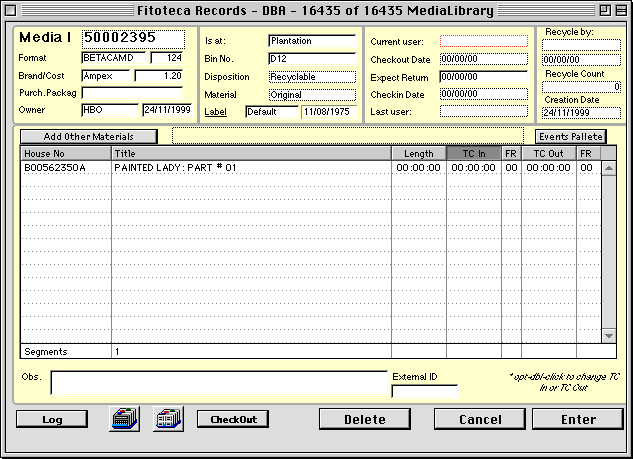Open the Log button
The height and width of the screenshot is (459, 633).
click(52, 419)
